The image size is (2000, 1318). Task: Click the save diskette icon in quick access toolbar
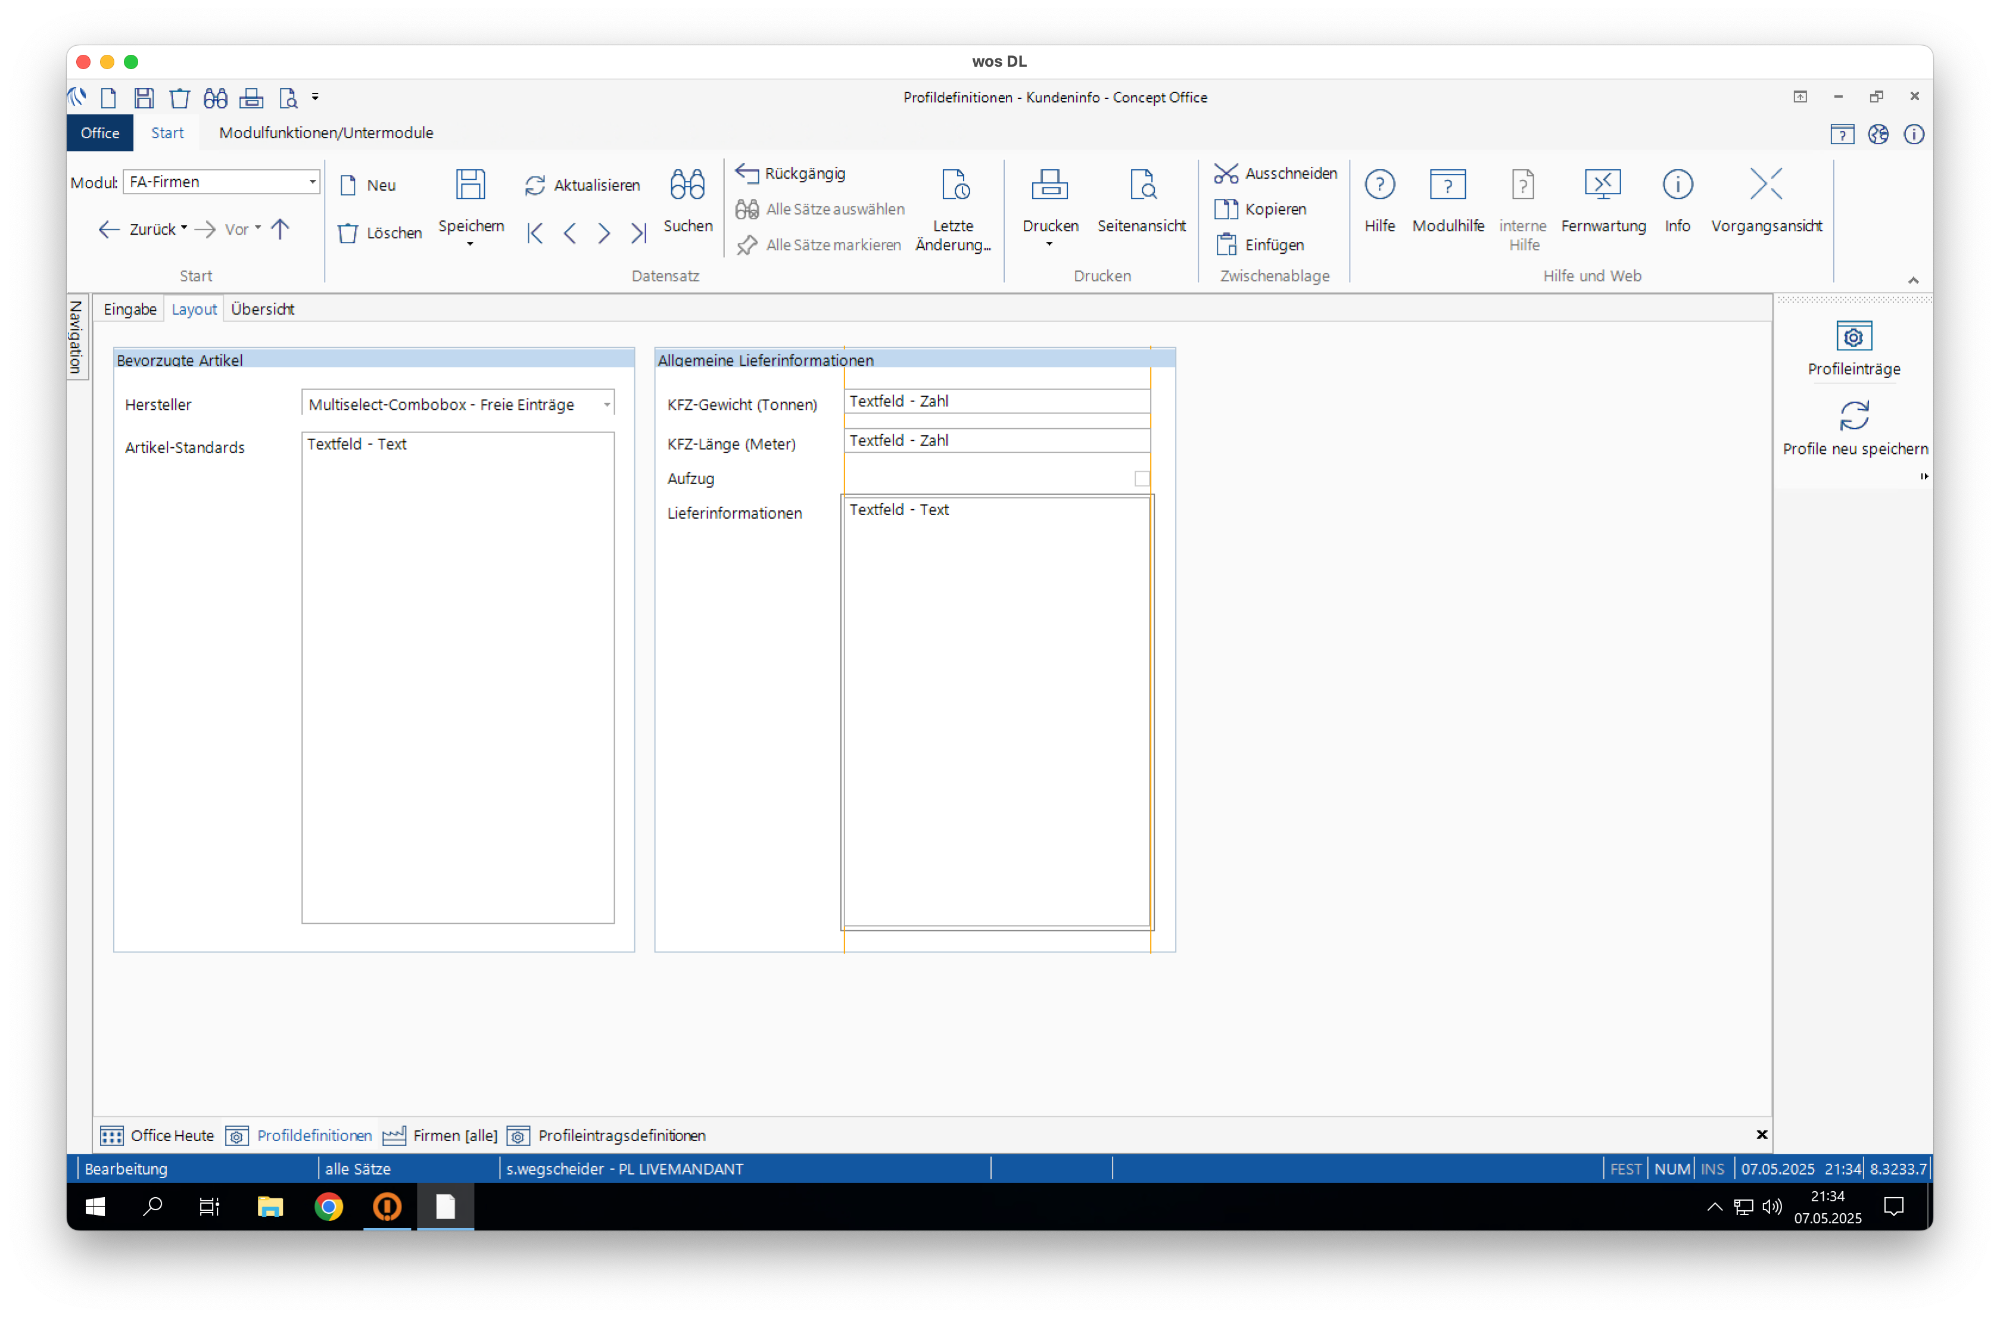[144, 98]
